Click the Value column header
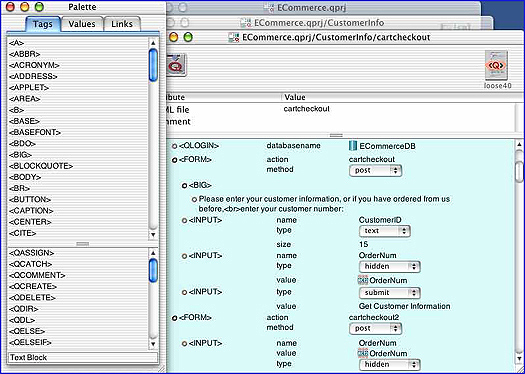Viewport: 525px width, 374px height. click(x=295, y=97)
